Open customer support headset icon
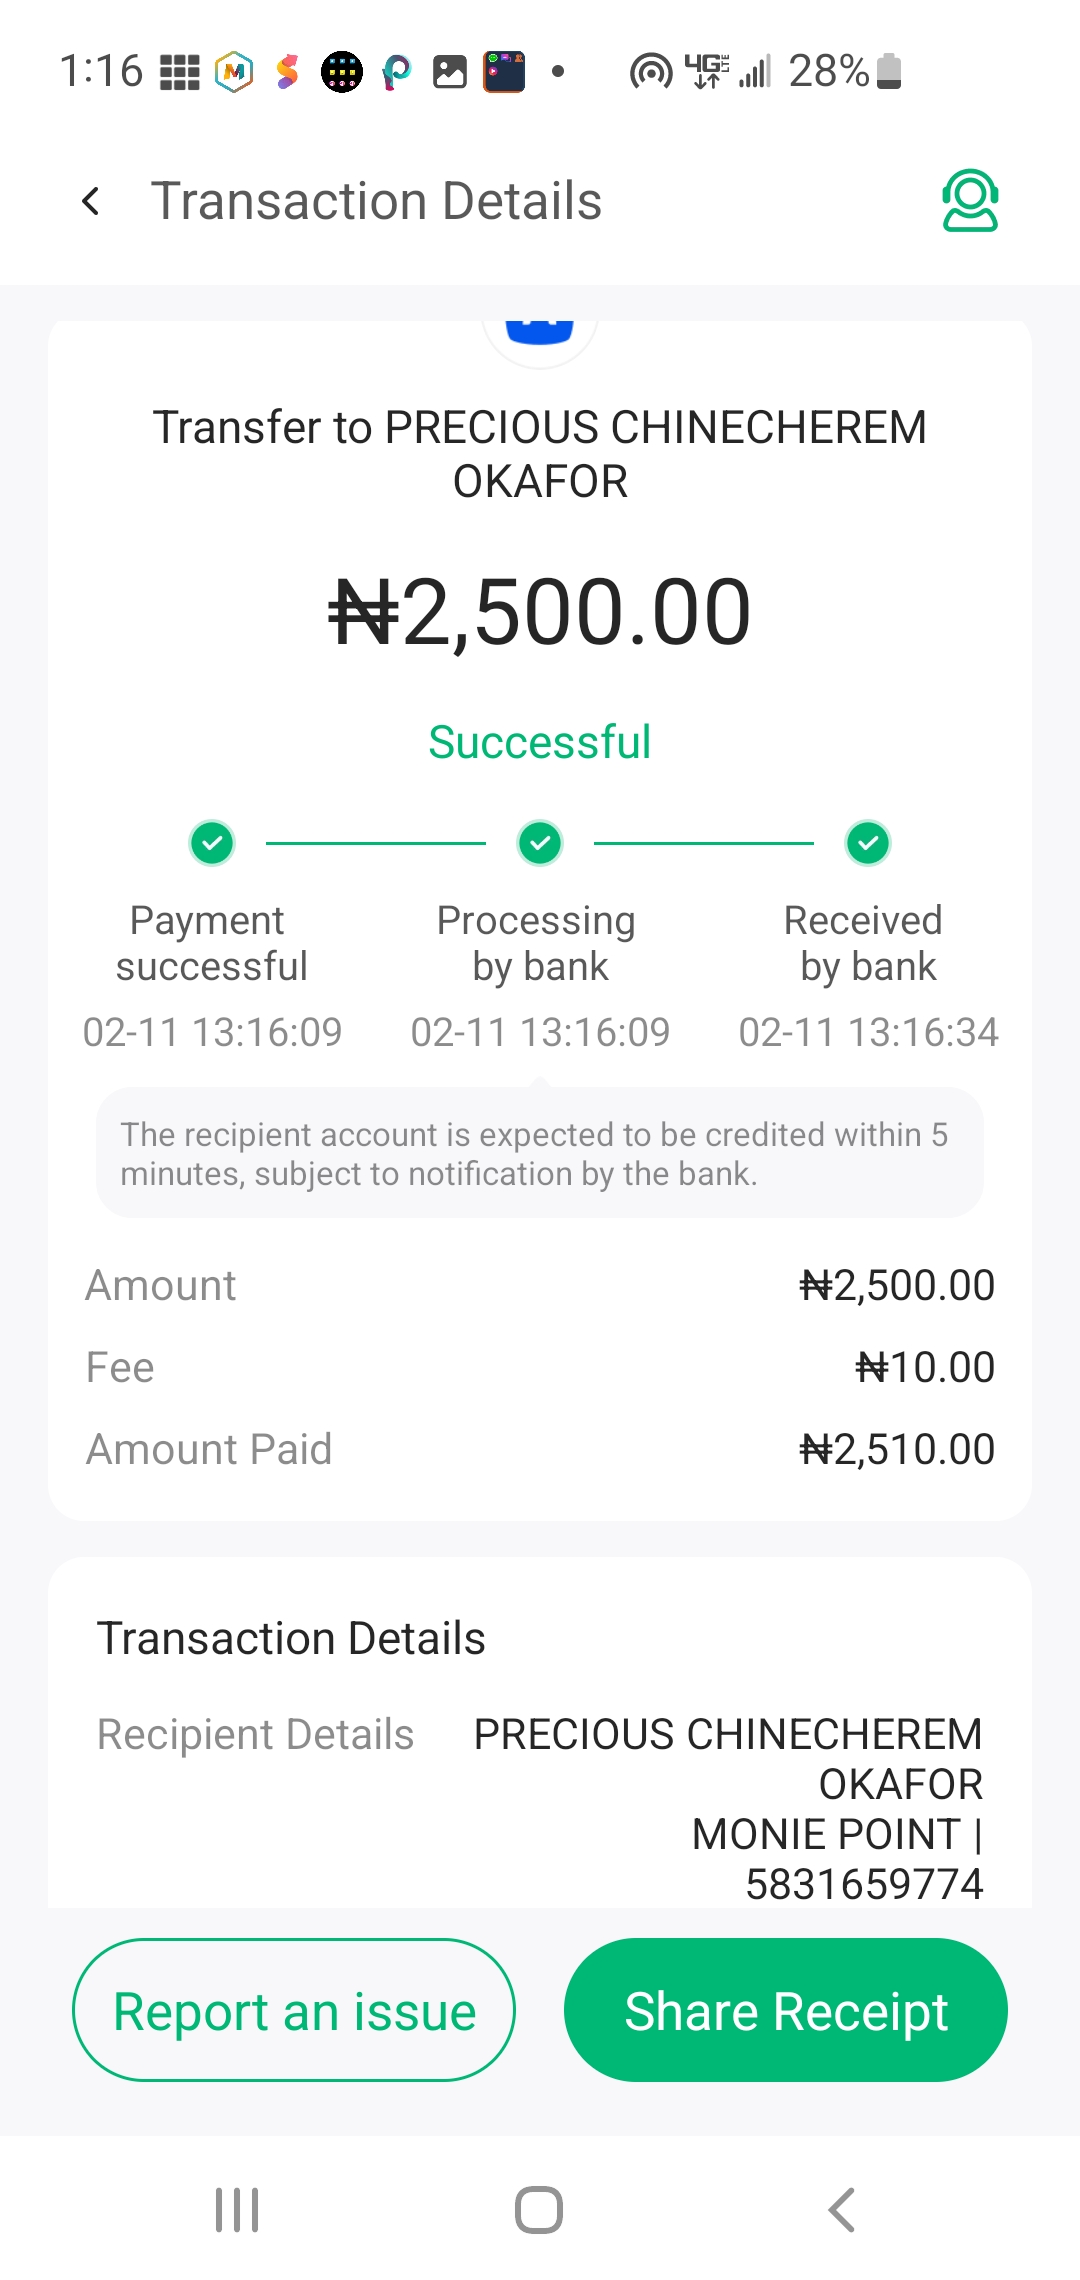 click(969, 201)
